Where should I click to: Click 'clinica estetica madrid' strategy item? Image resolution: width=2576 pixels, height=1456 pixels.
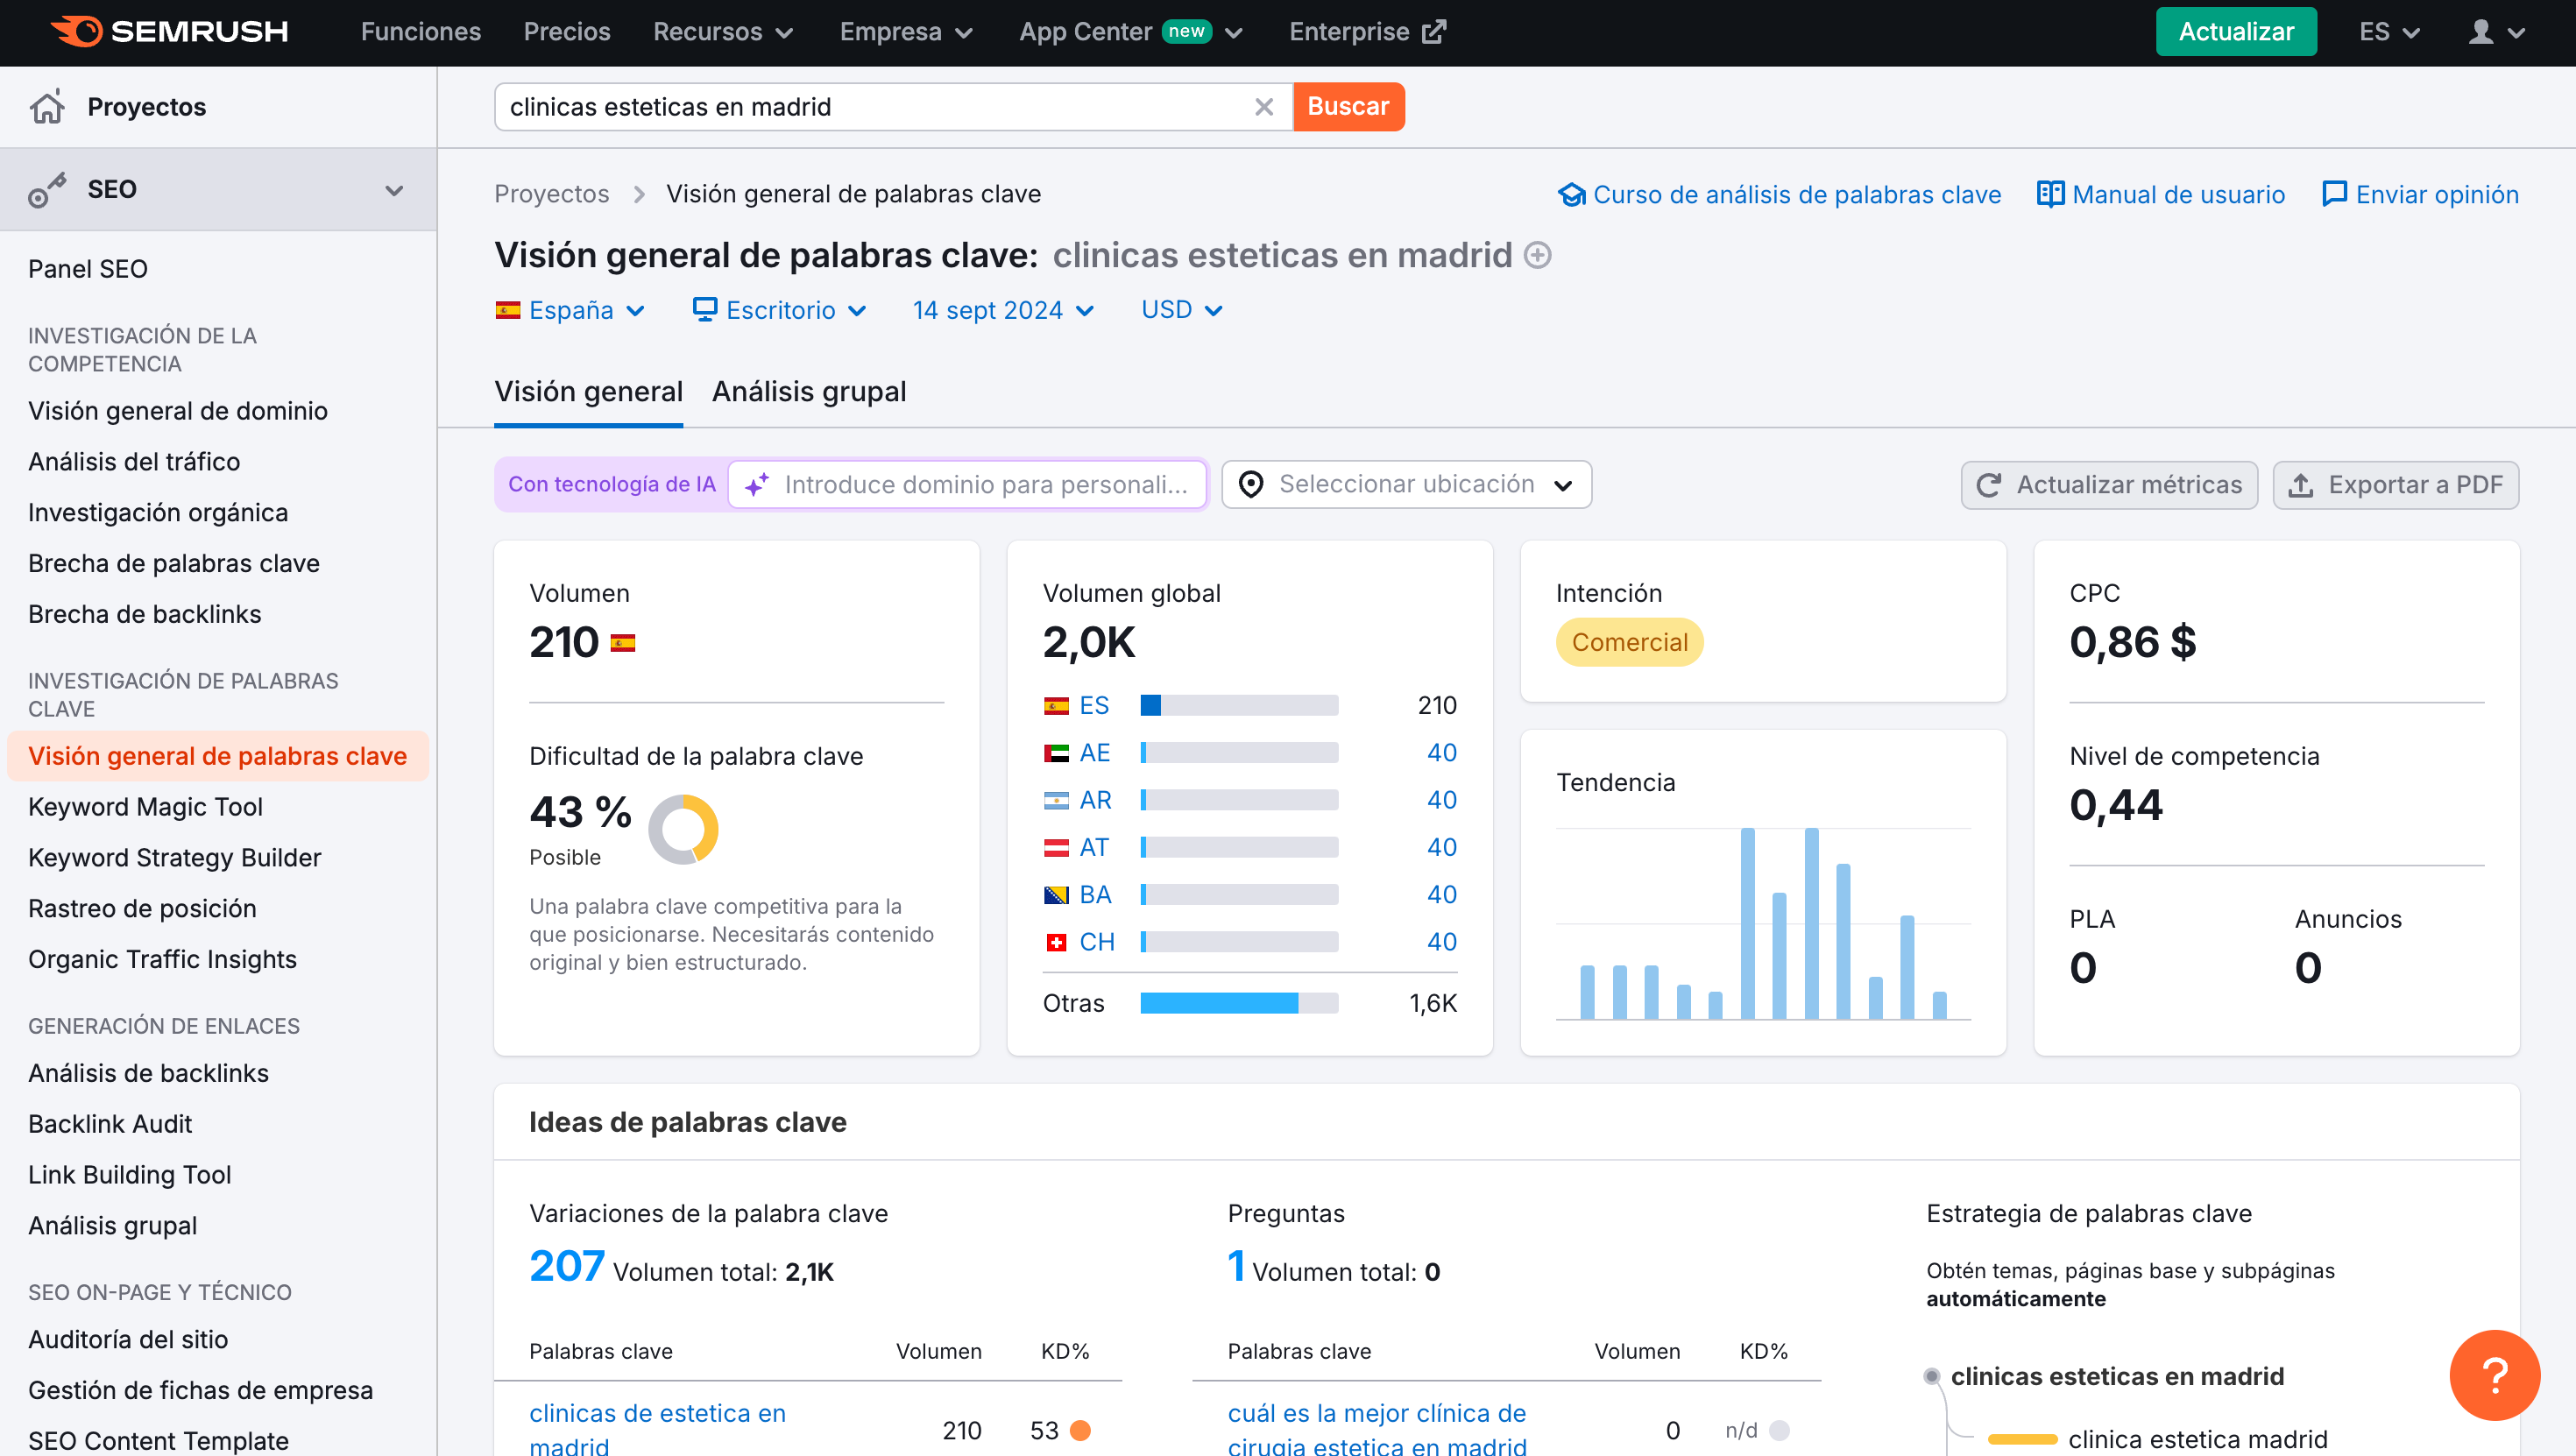pyautogui.click(x=2197, y=1439)
